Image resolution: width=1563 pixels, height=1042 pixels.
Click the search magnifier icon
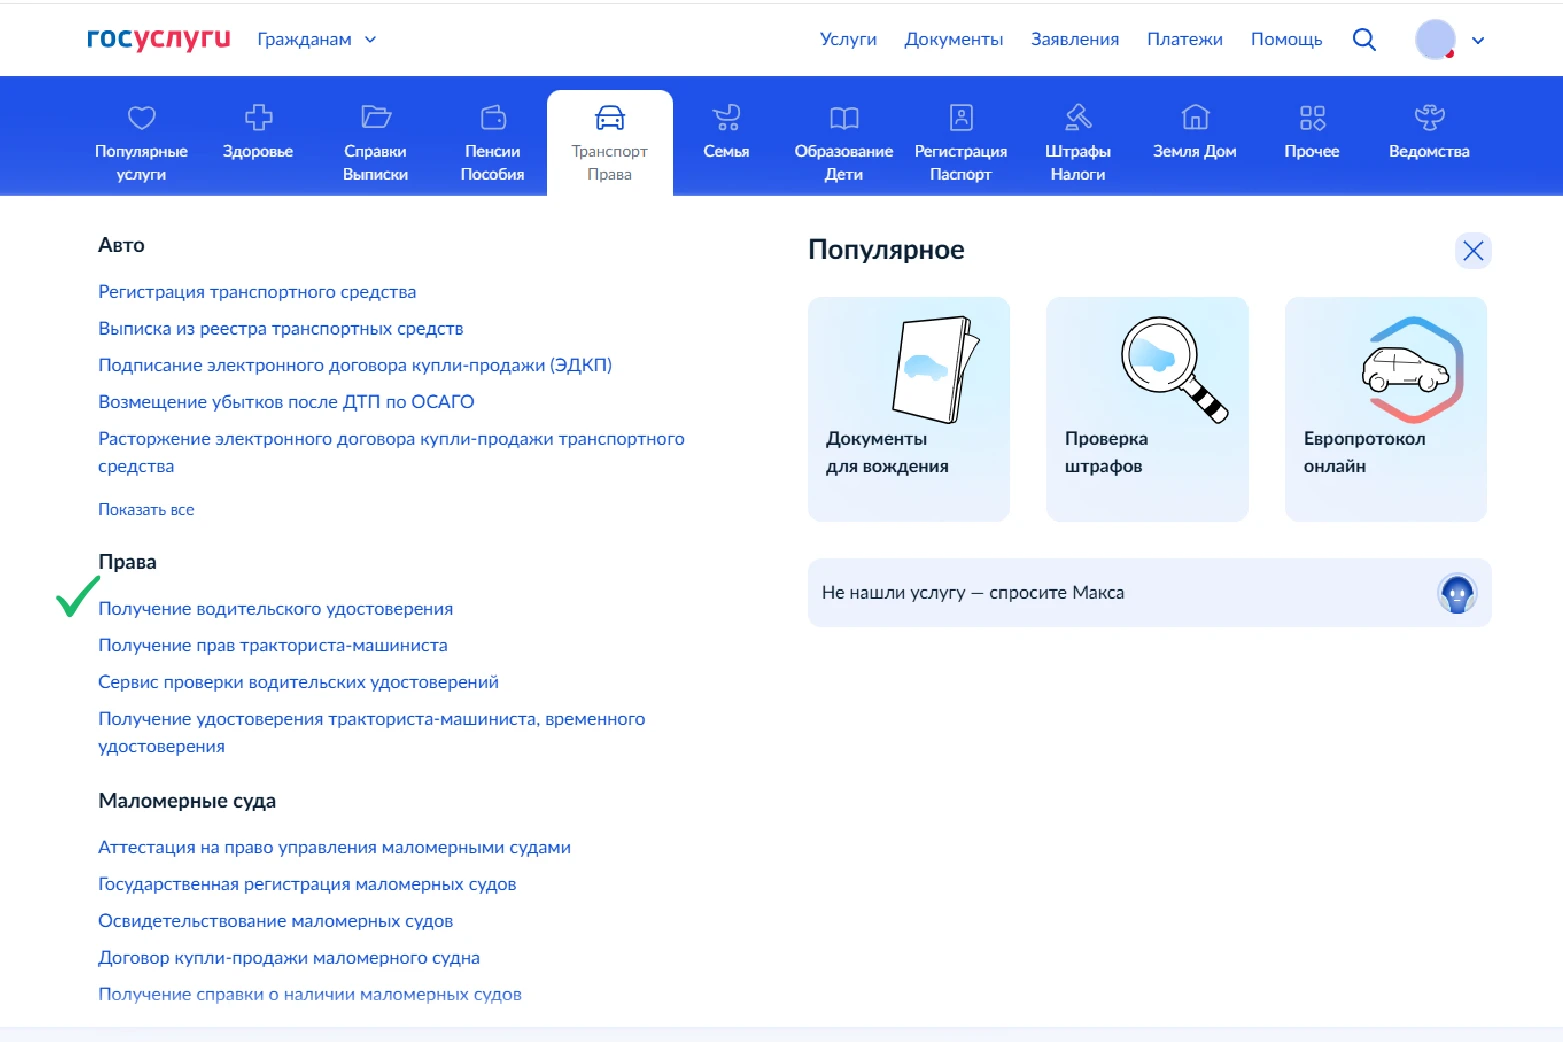(1364, 39)
